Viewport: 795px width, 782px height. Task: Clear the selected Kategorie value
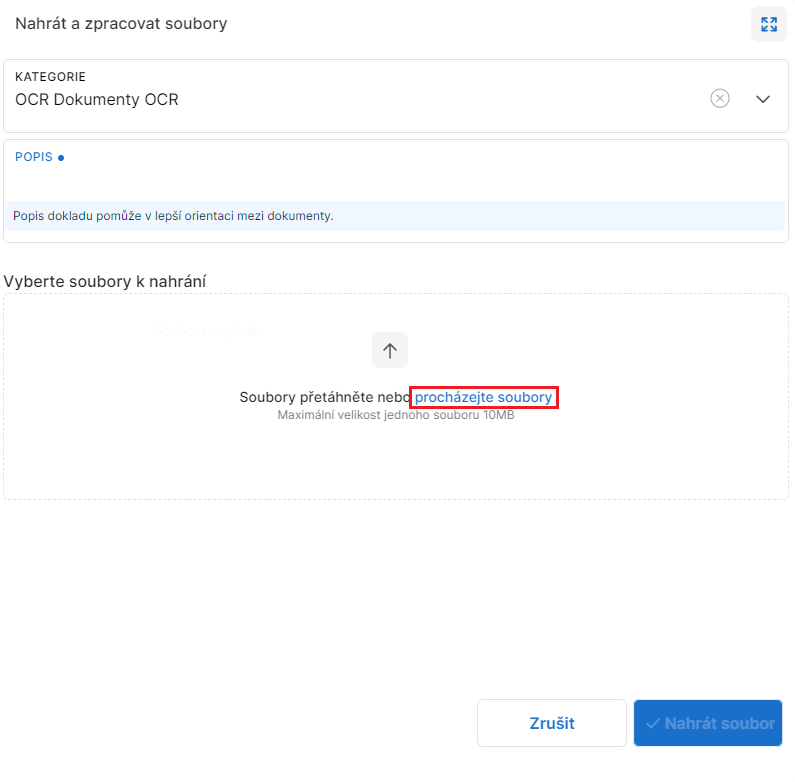(x=719, y=98)
